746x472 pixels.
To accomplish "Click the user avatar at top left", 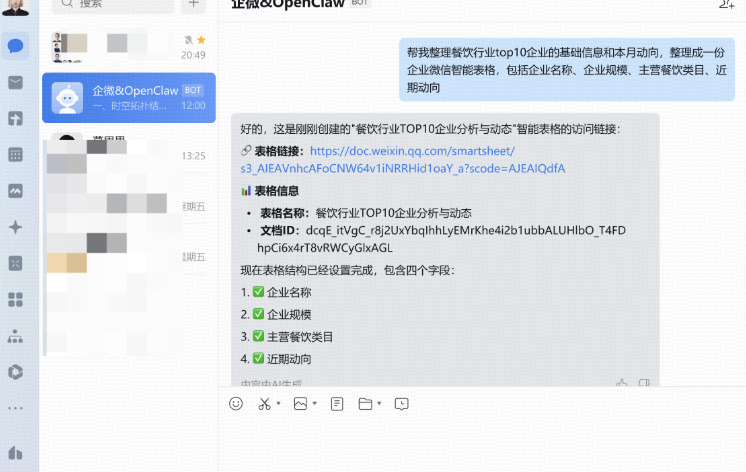I will 16,7.
